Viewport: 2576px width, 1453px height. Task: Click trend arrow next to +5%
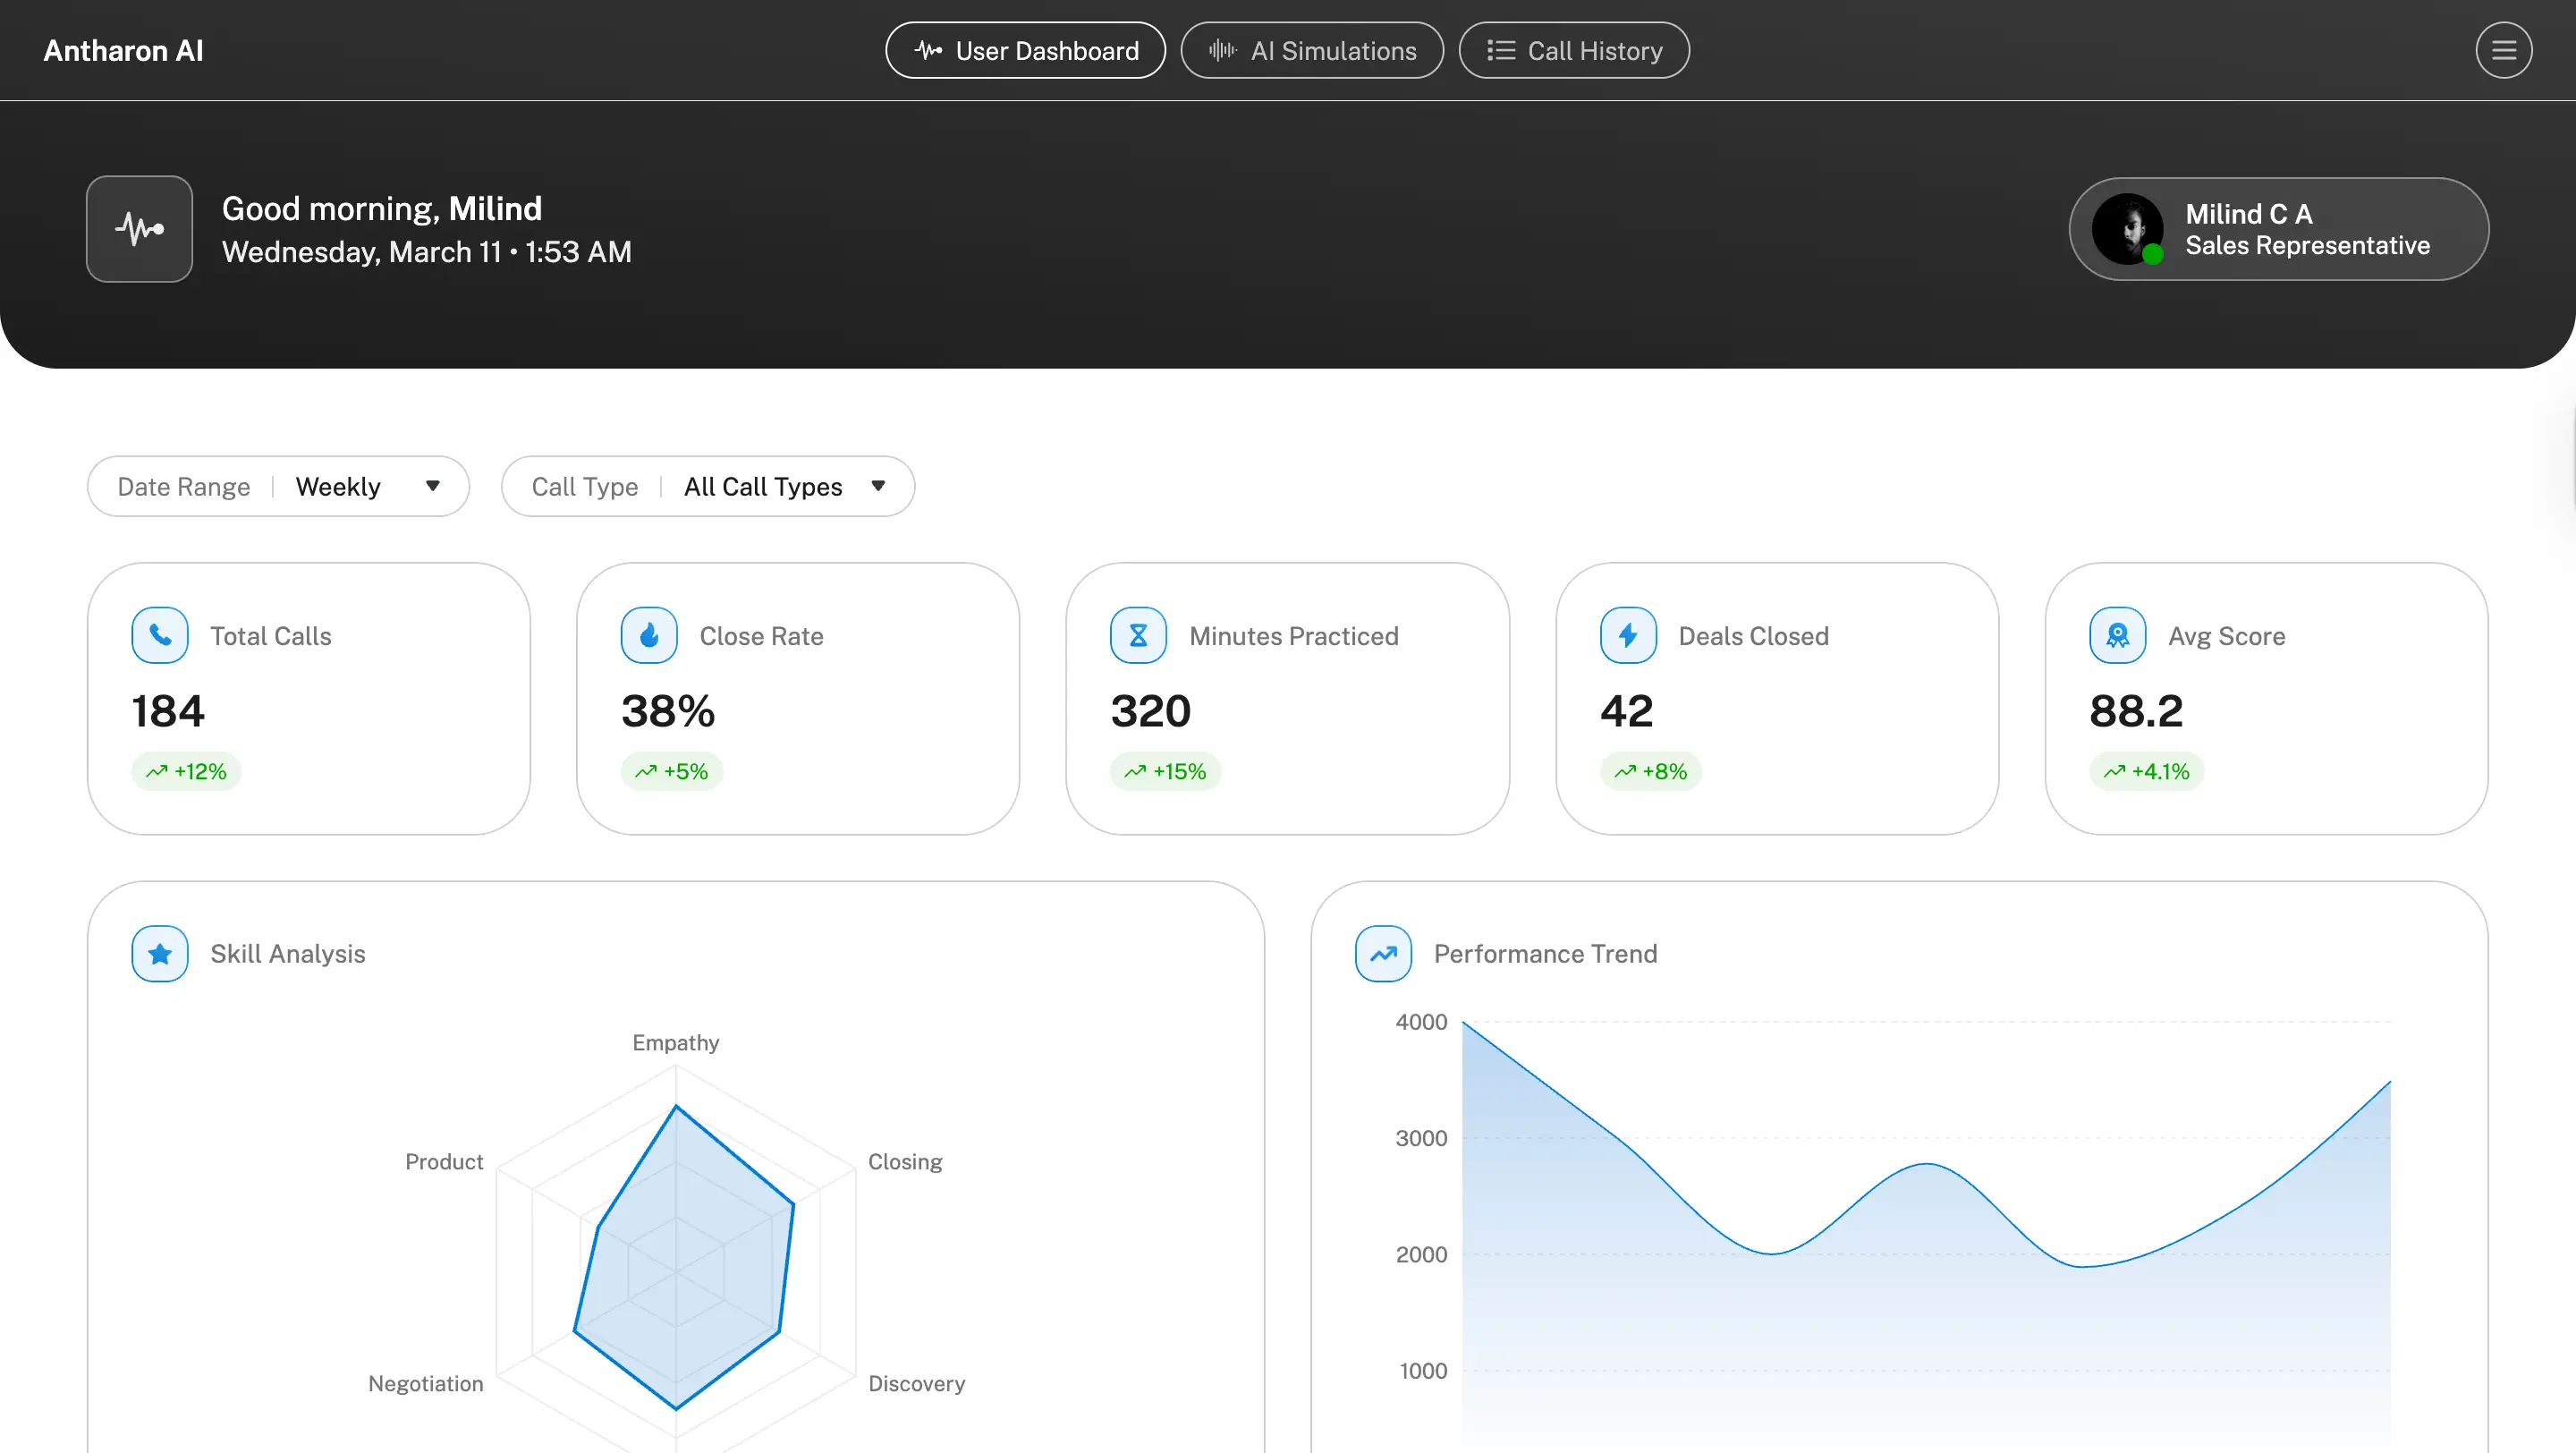click(645, 771)
